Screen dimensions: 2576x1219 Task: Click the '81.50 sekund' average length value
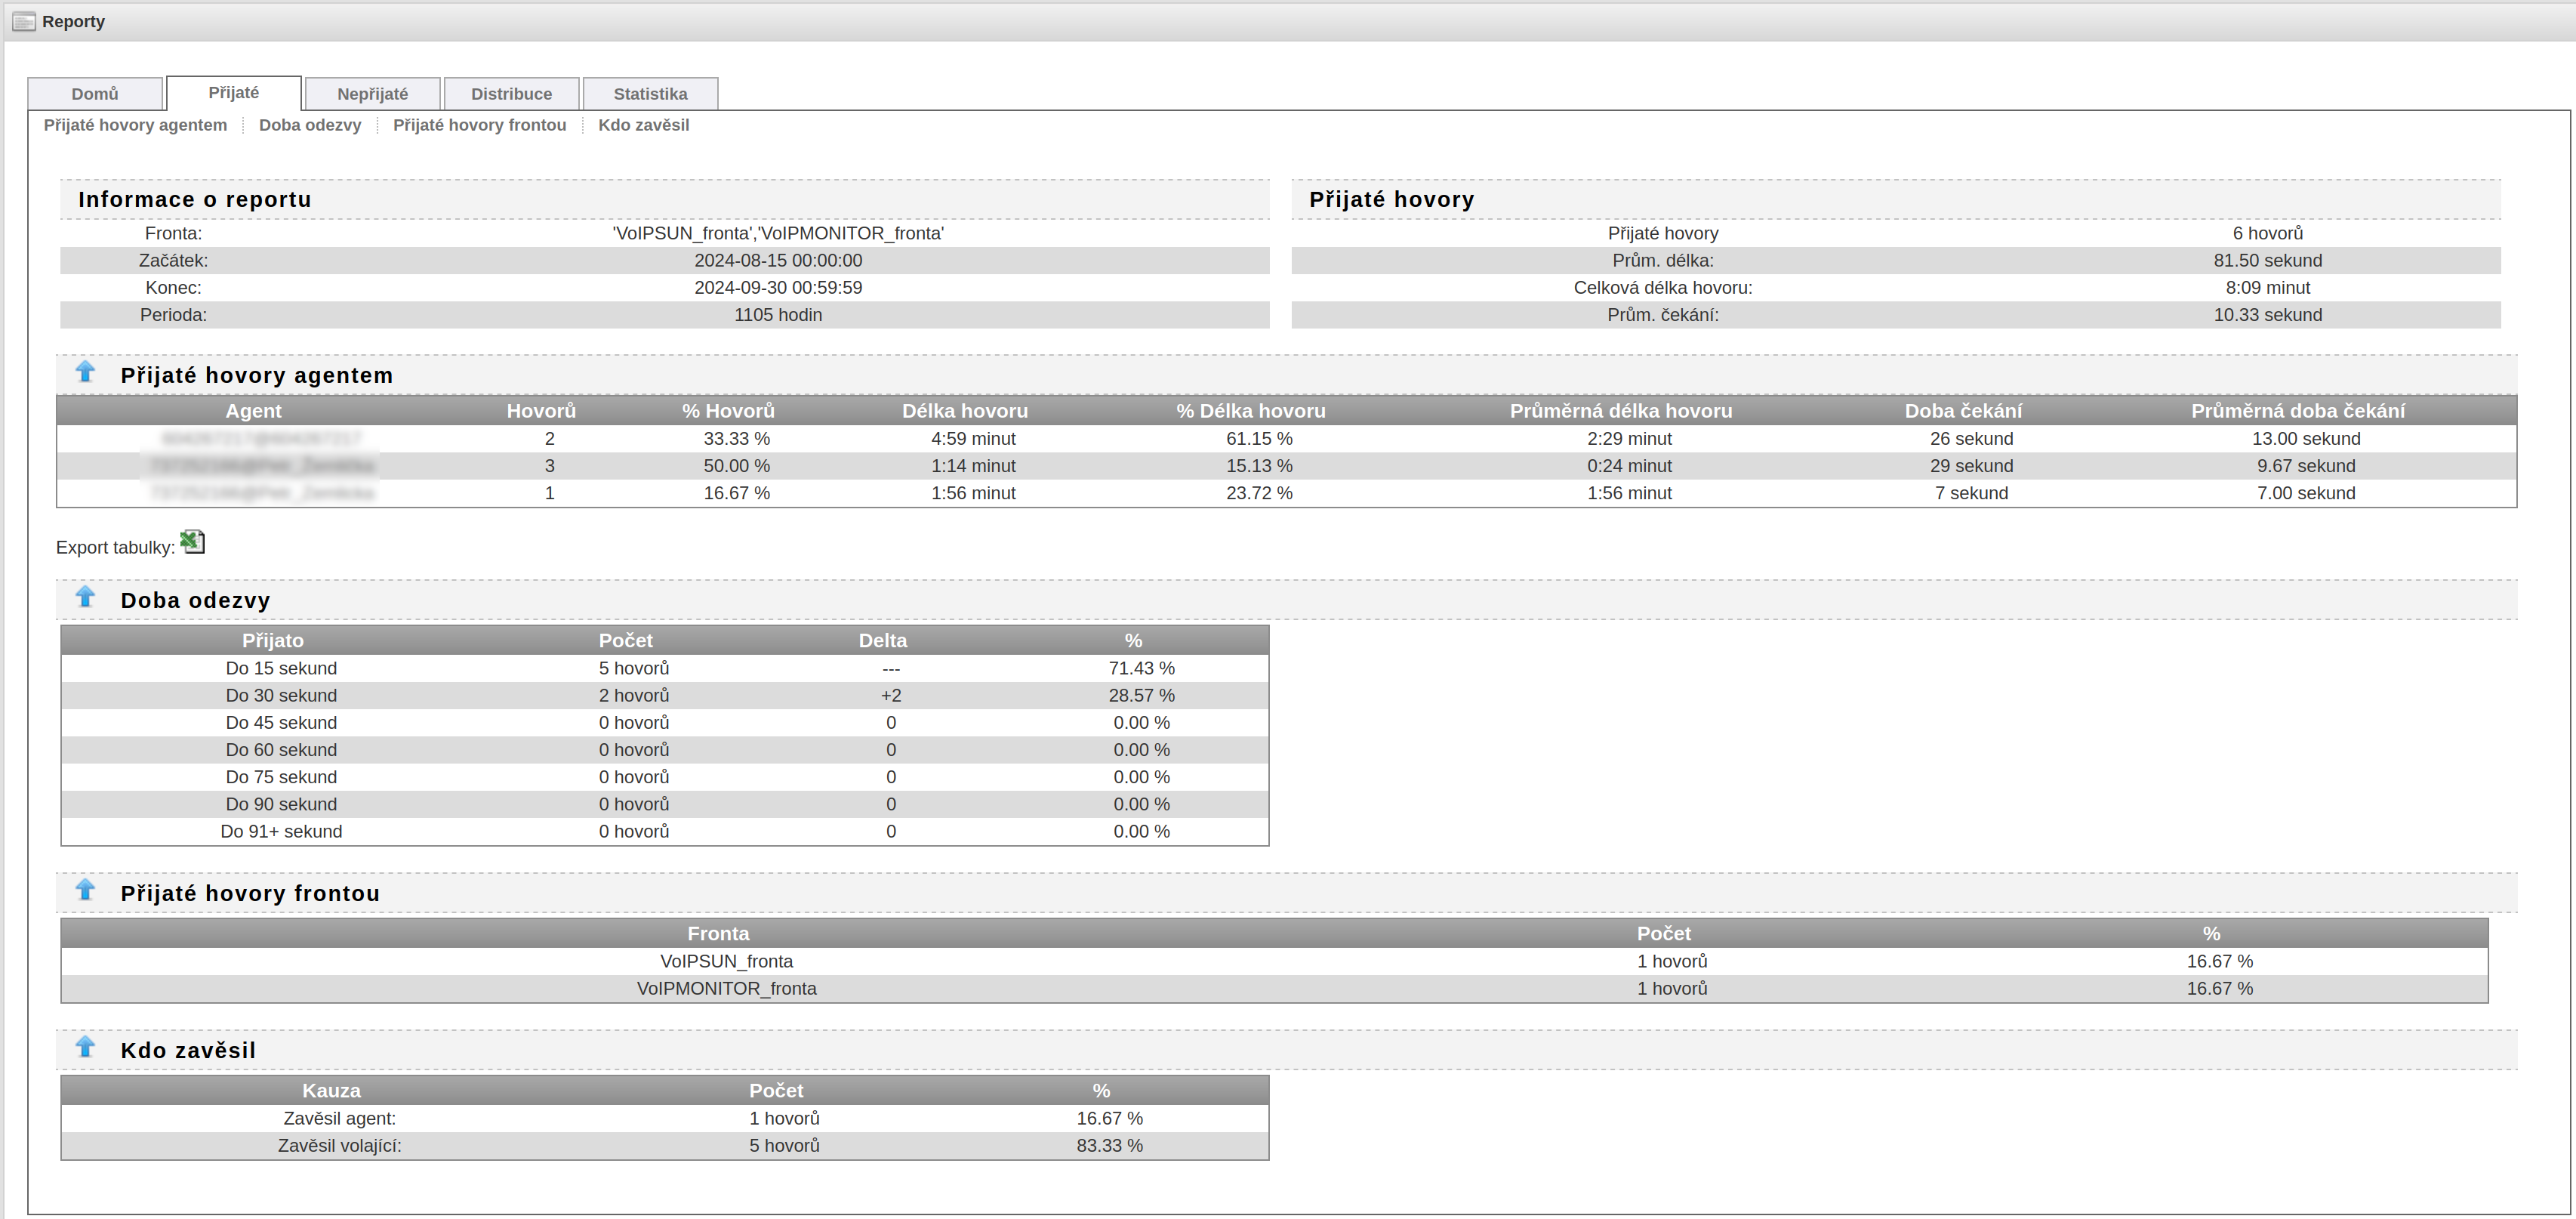(x=2267, y=260)
